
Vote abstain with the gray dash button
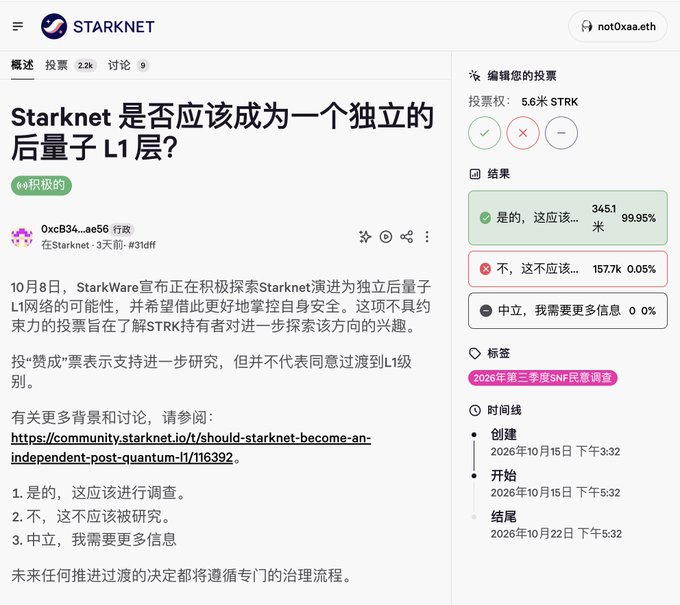click(x=561, y=133)
